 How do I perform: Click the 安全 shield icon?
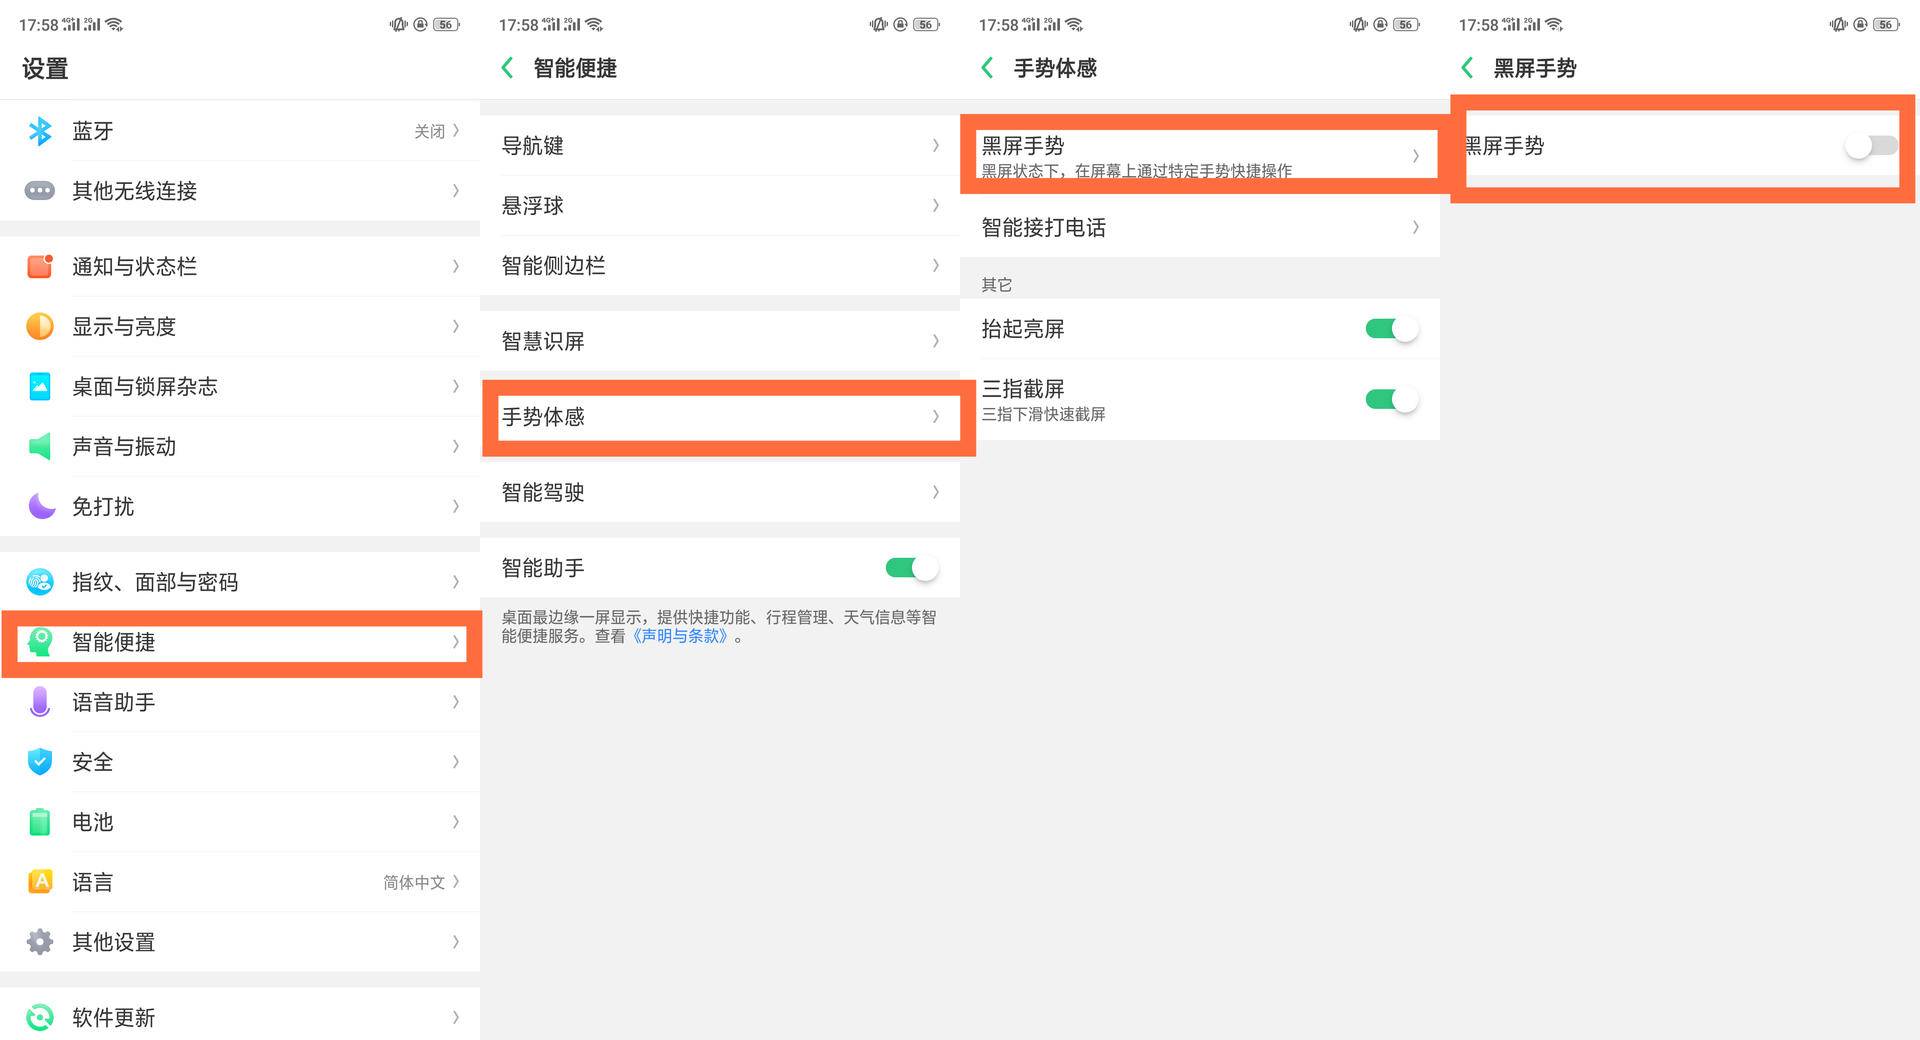coord(40,761)
